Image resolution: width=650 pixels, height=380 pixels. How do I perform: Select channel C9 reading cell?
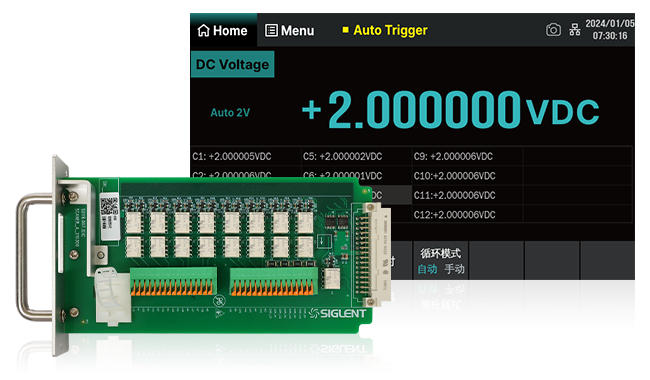pos(467,156)
